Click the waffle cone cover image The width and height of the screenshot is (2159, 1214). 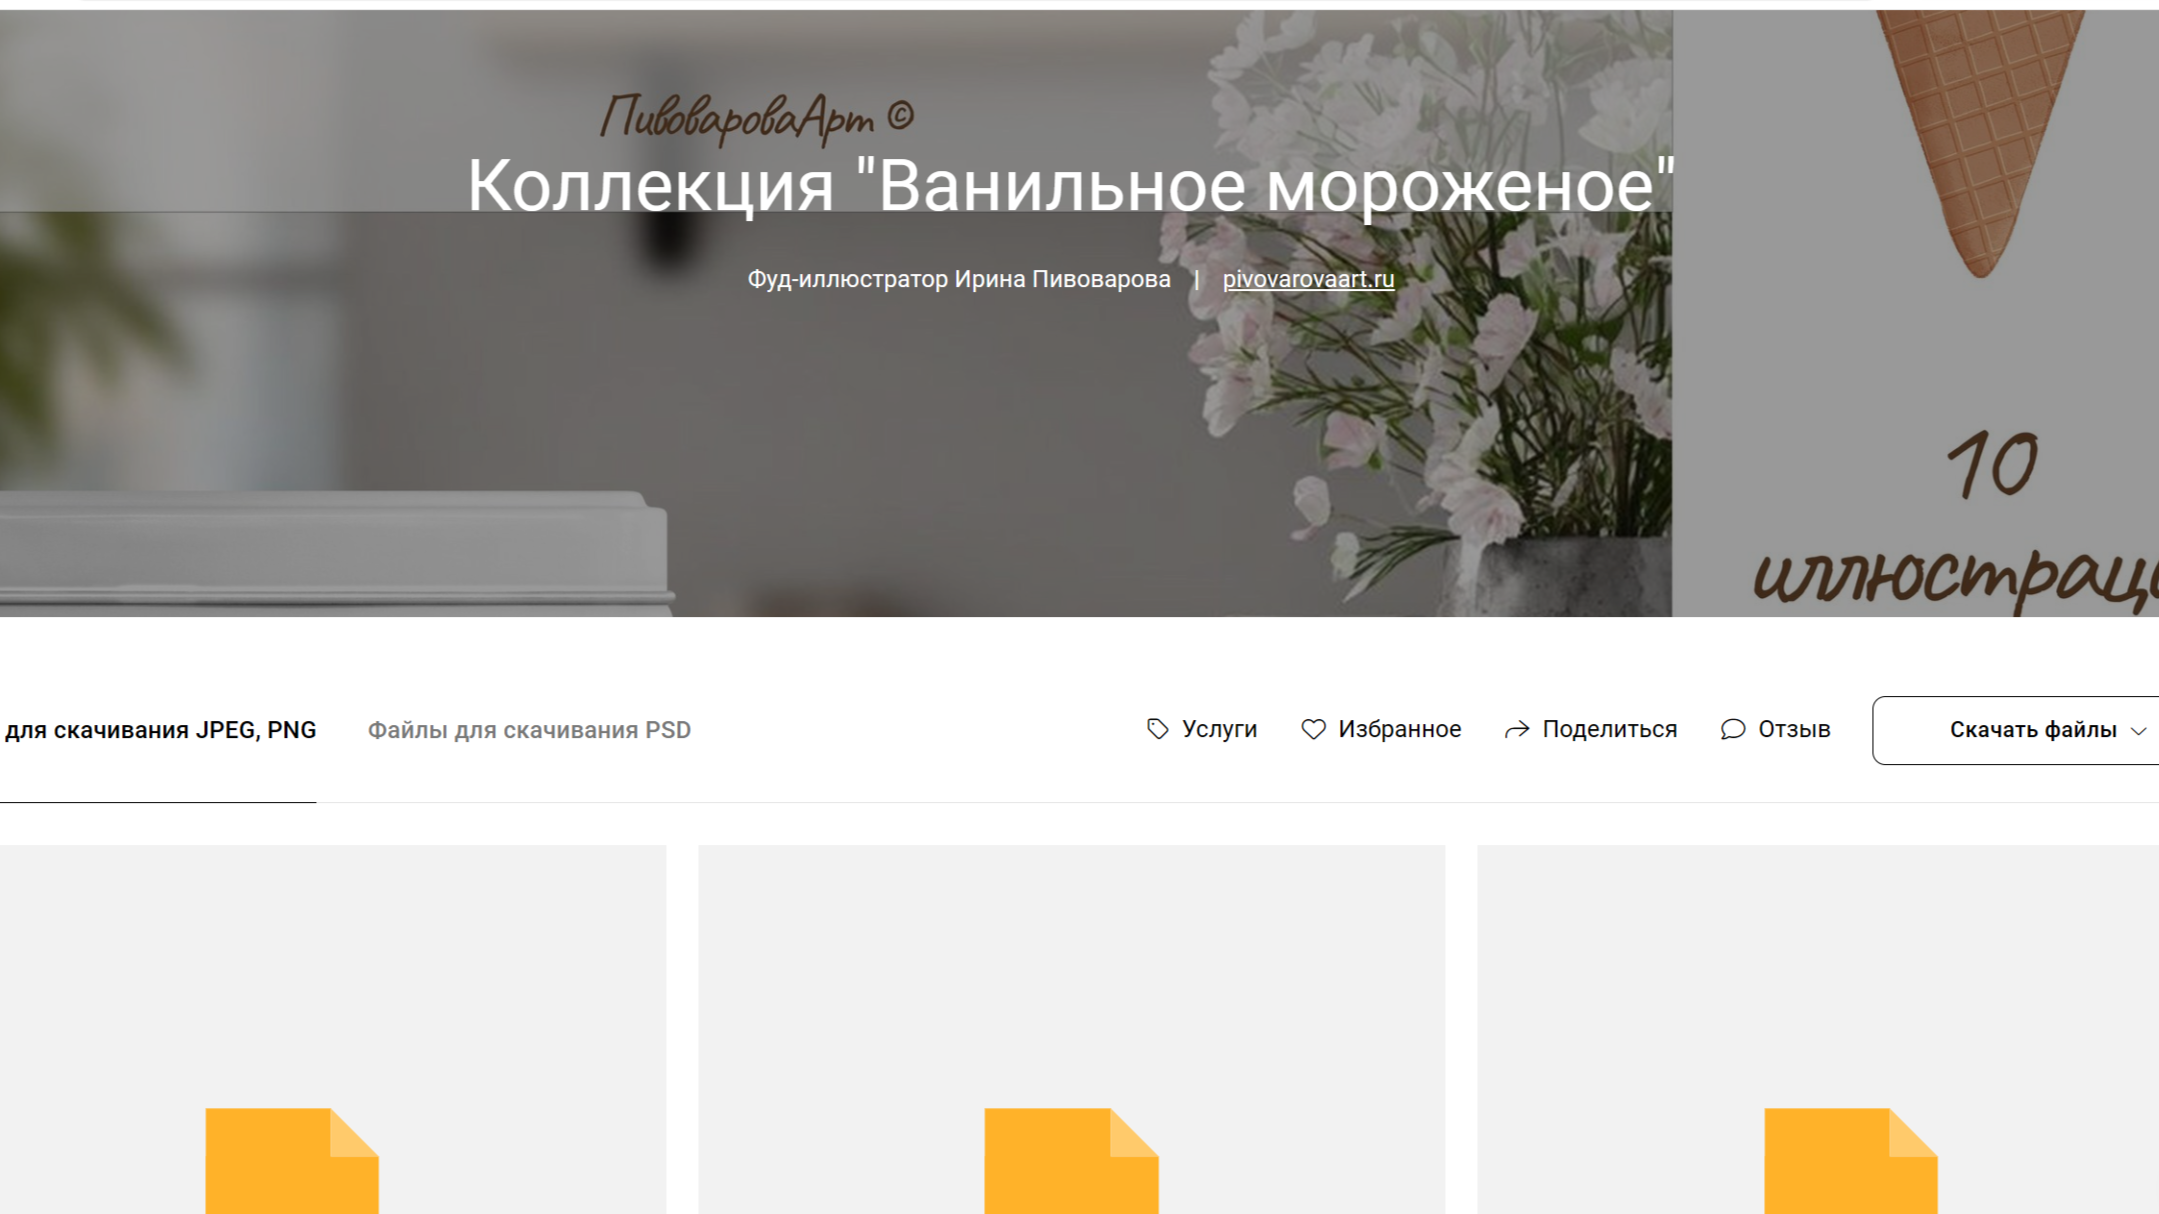click(1915, 313)
